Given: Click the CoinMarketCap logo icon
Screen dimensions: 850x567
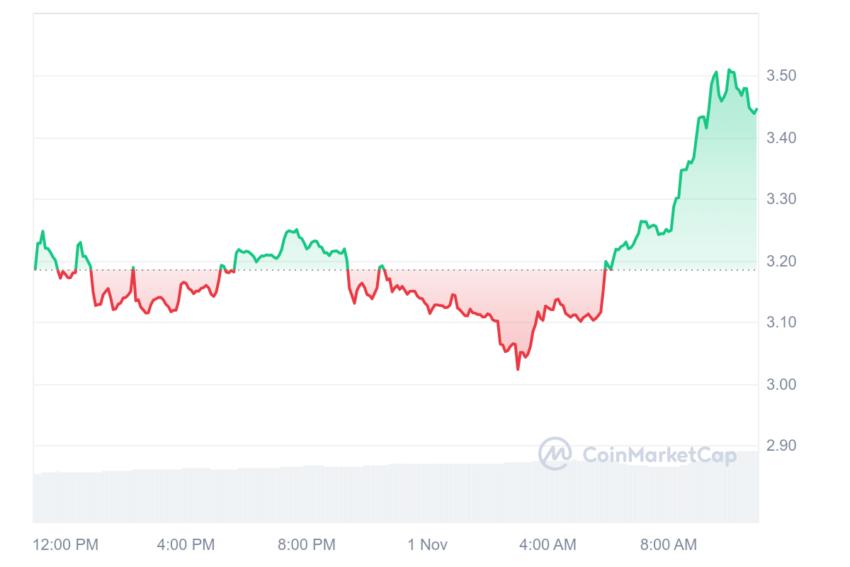Looking at the screenshot, I should (x=555, y=453).
